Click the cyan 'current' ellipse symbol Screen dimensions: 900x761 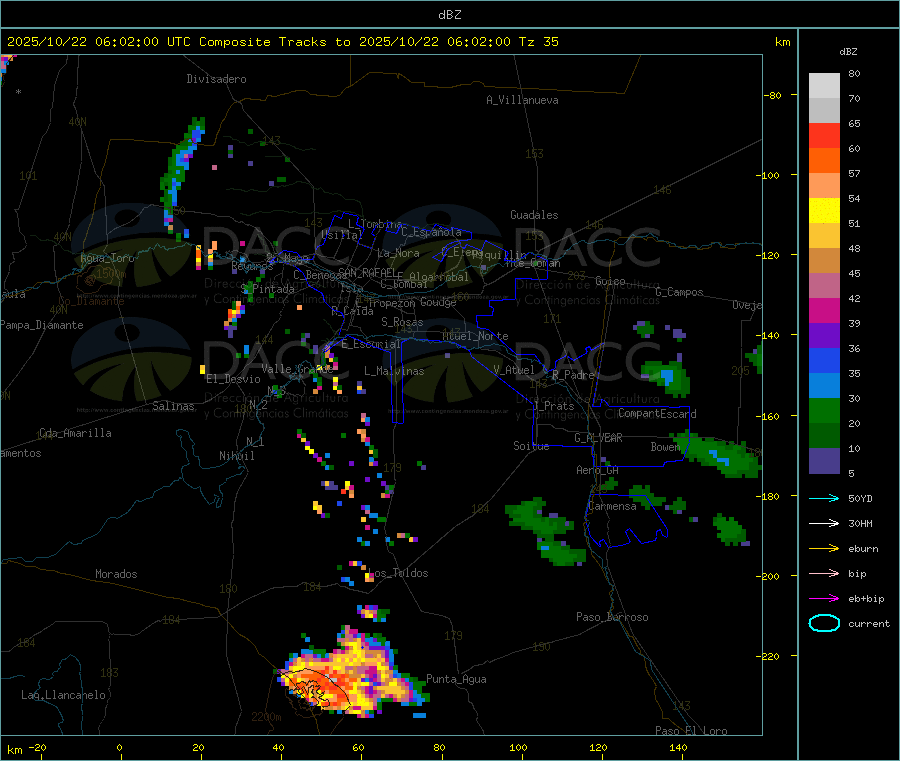[x=824, y=623]
